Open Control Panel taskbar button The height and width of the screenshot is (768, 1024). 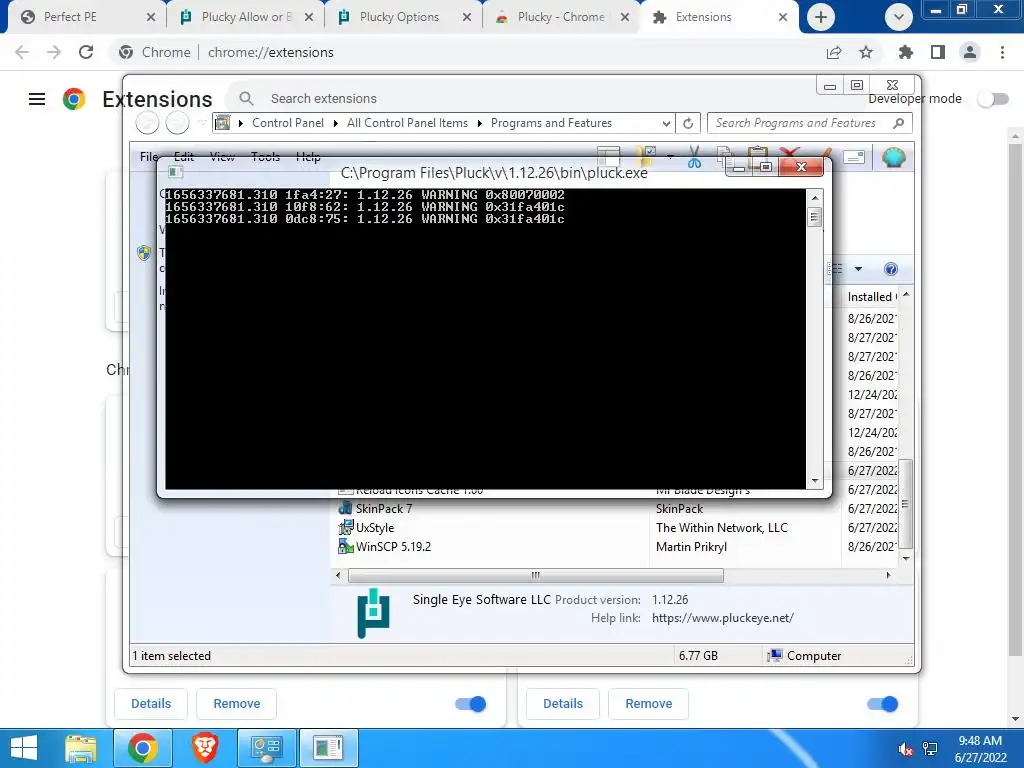(x=266, y=748)
